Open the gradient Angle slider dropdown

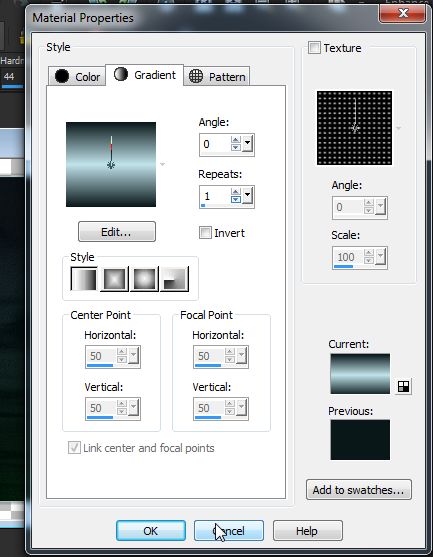tap(248, 144)
